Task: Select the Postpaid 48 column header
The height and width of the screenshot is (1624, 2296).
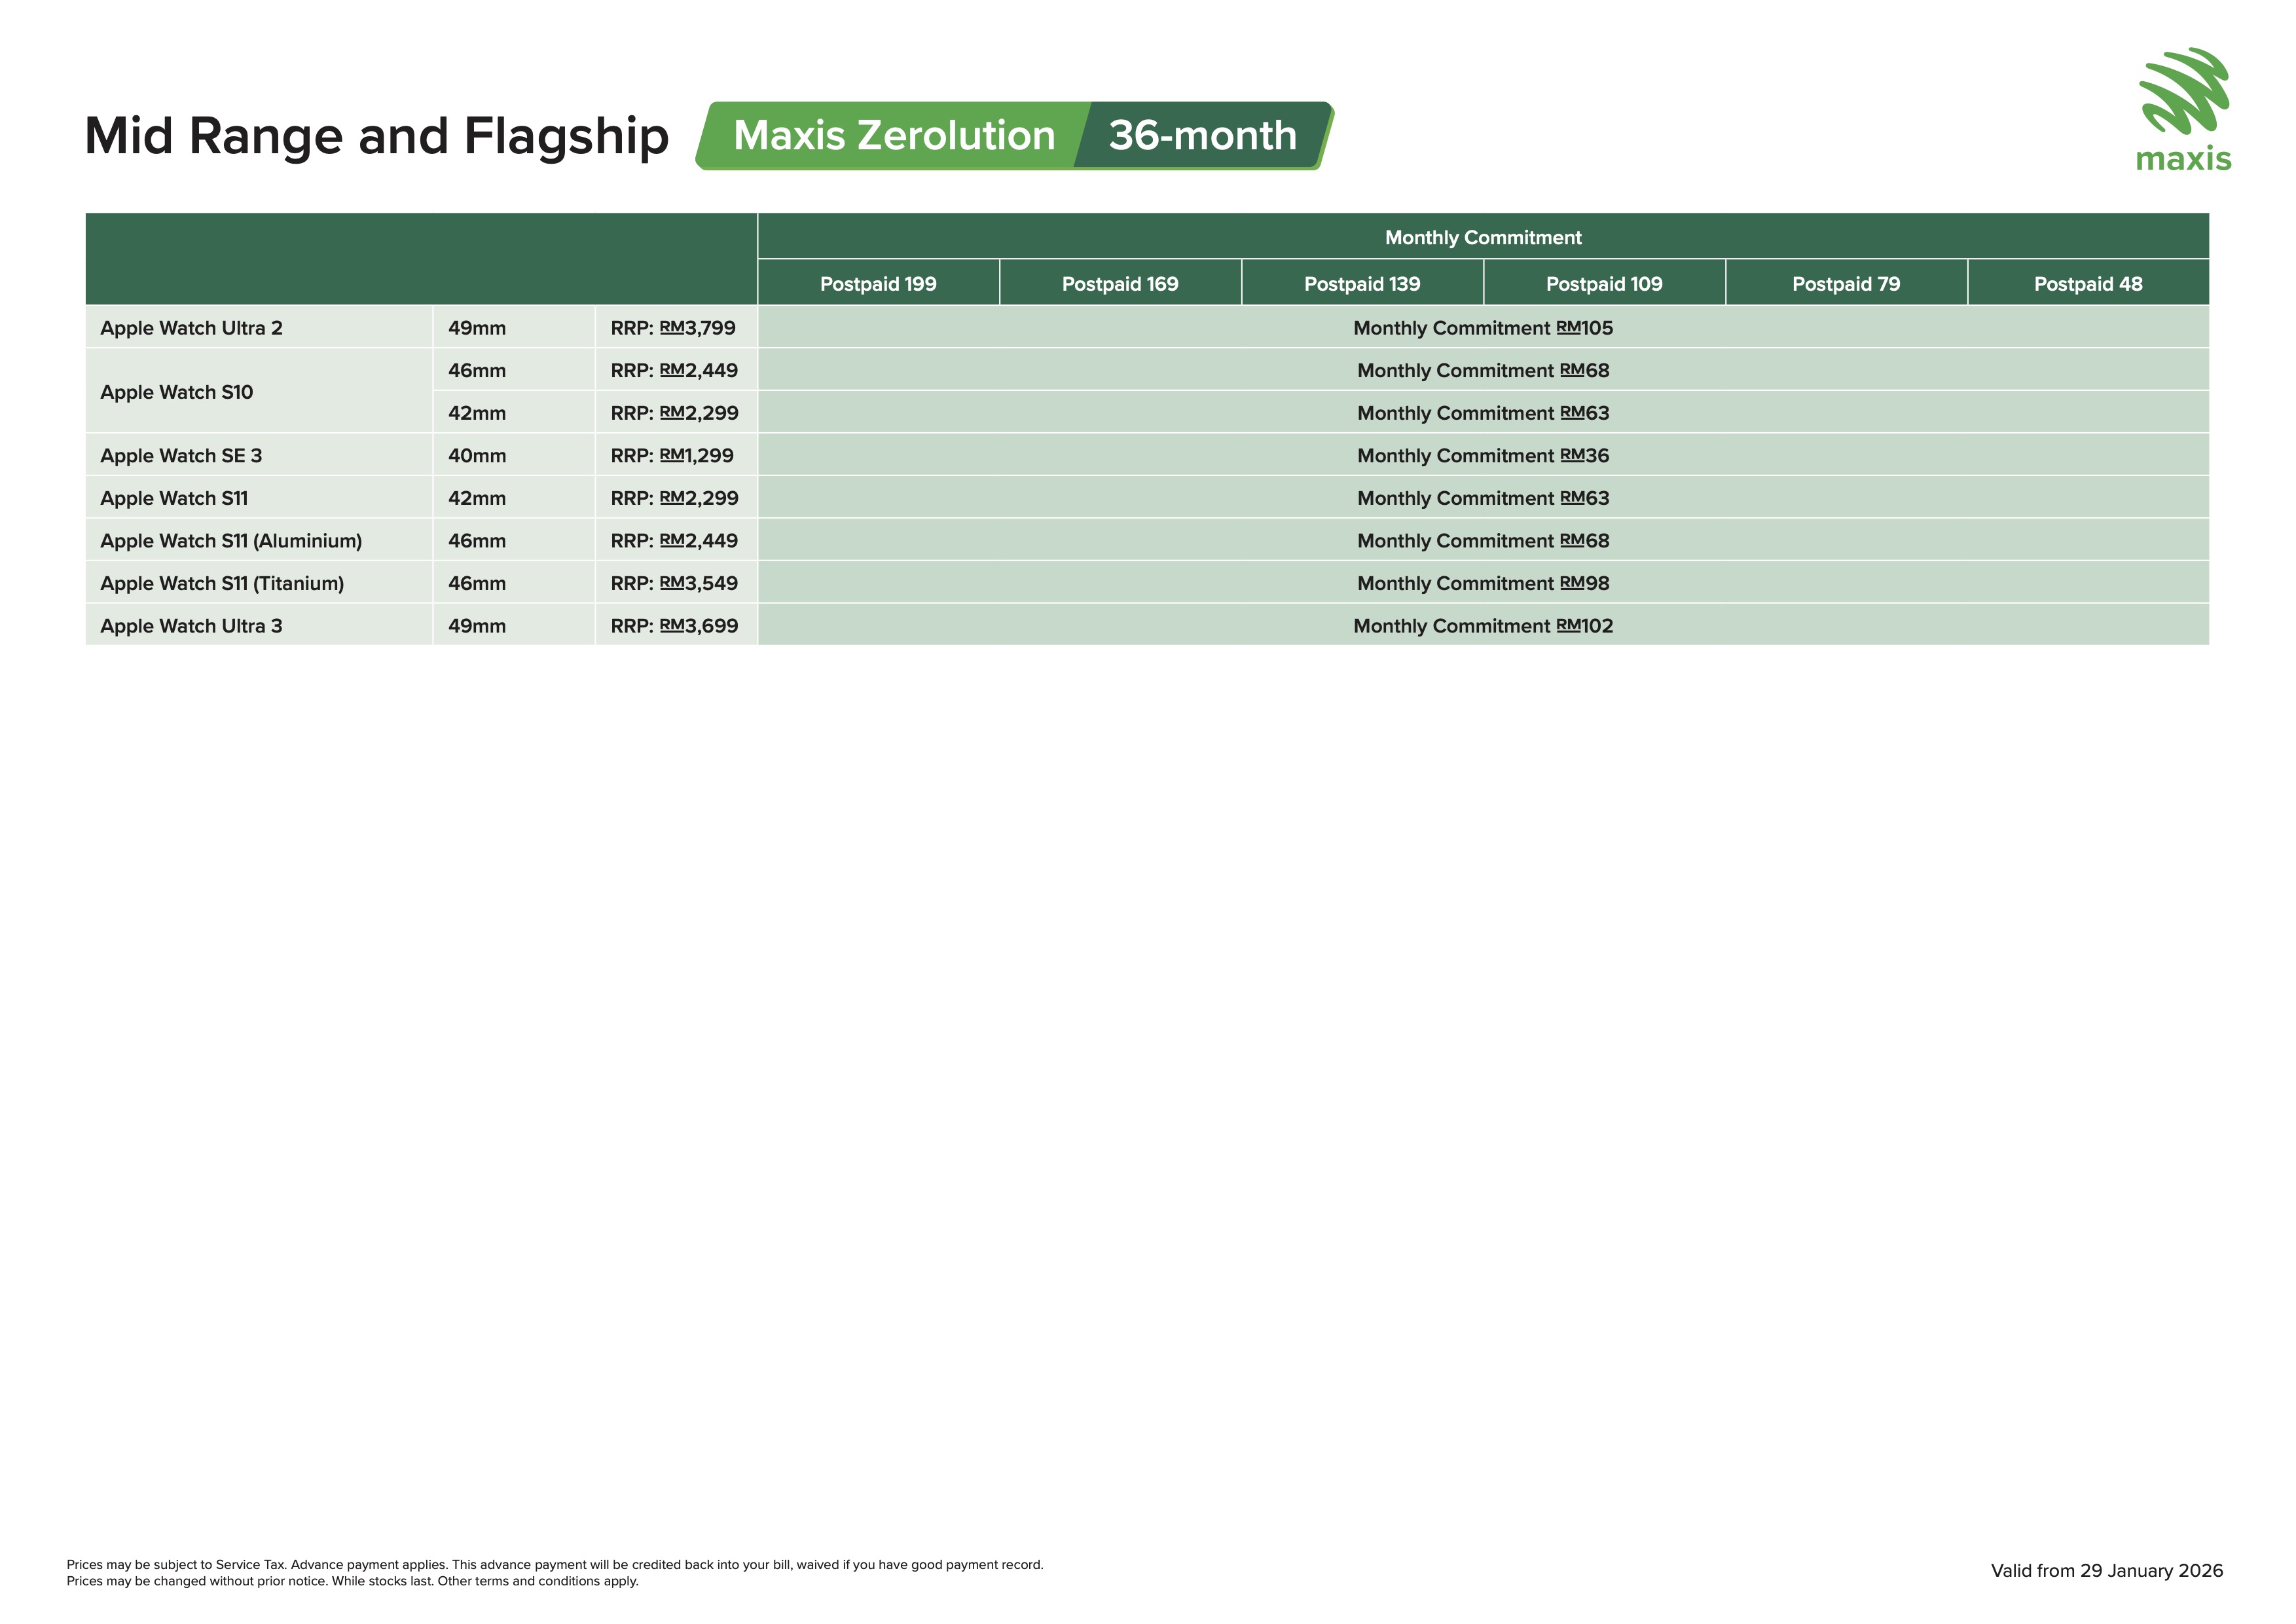Action: click(2088, 284)
